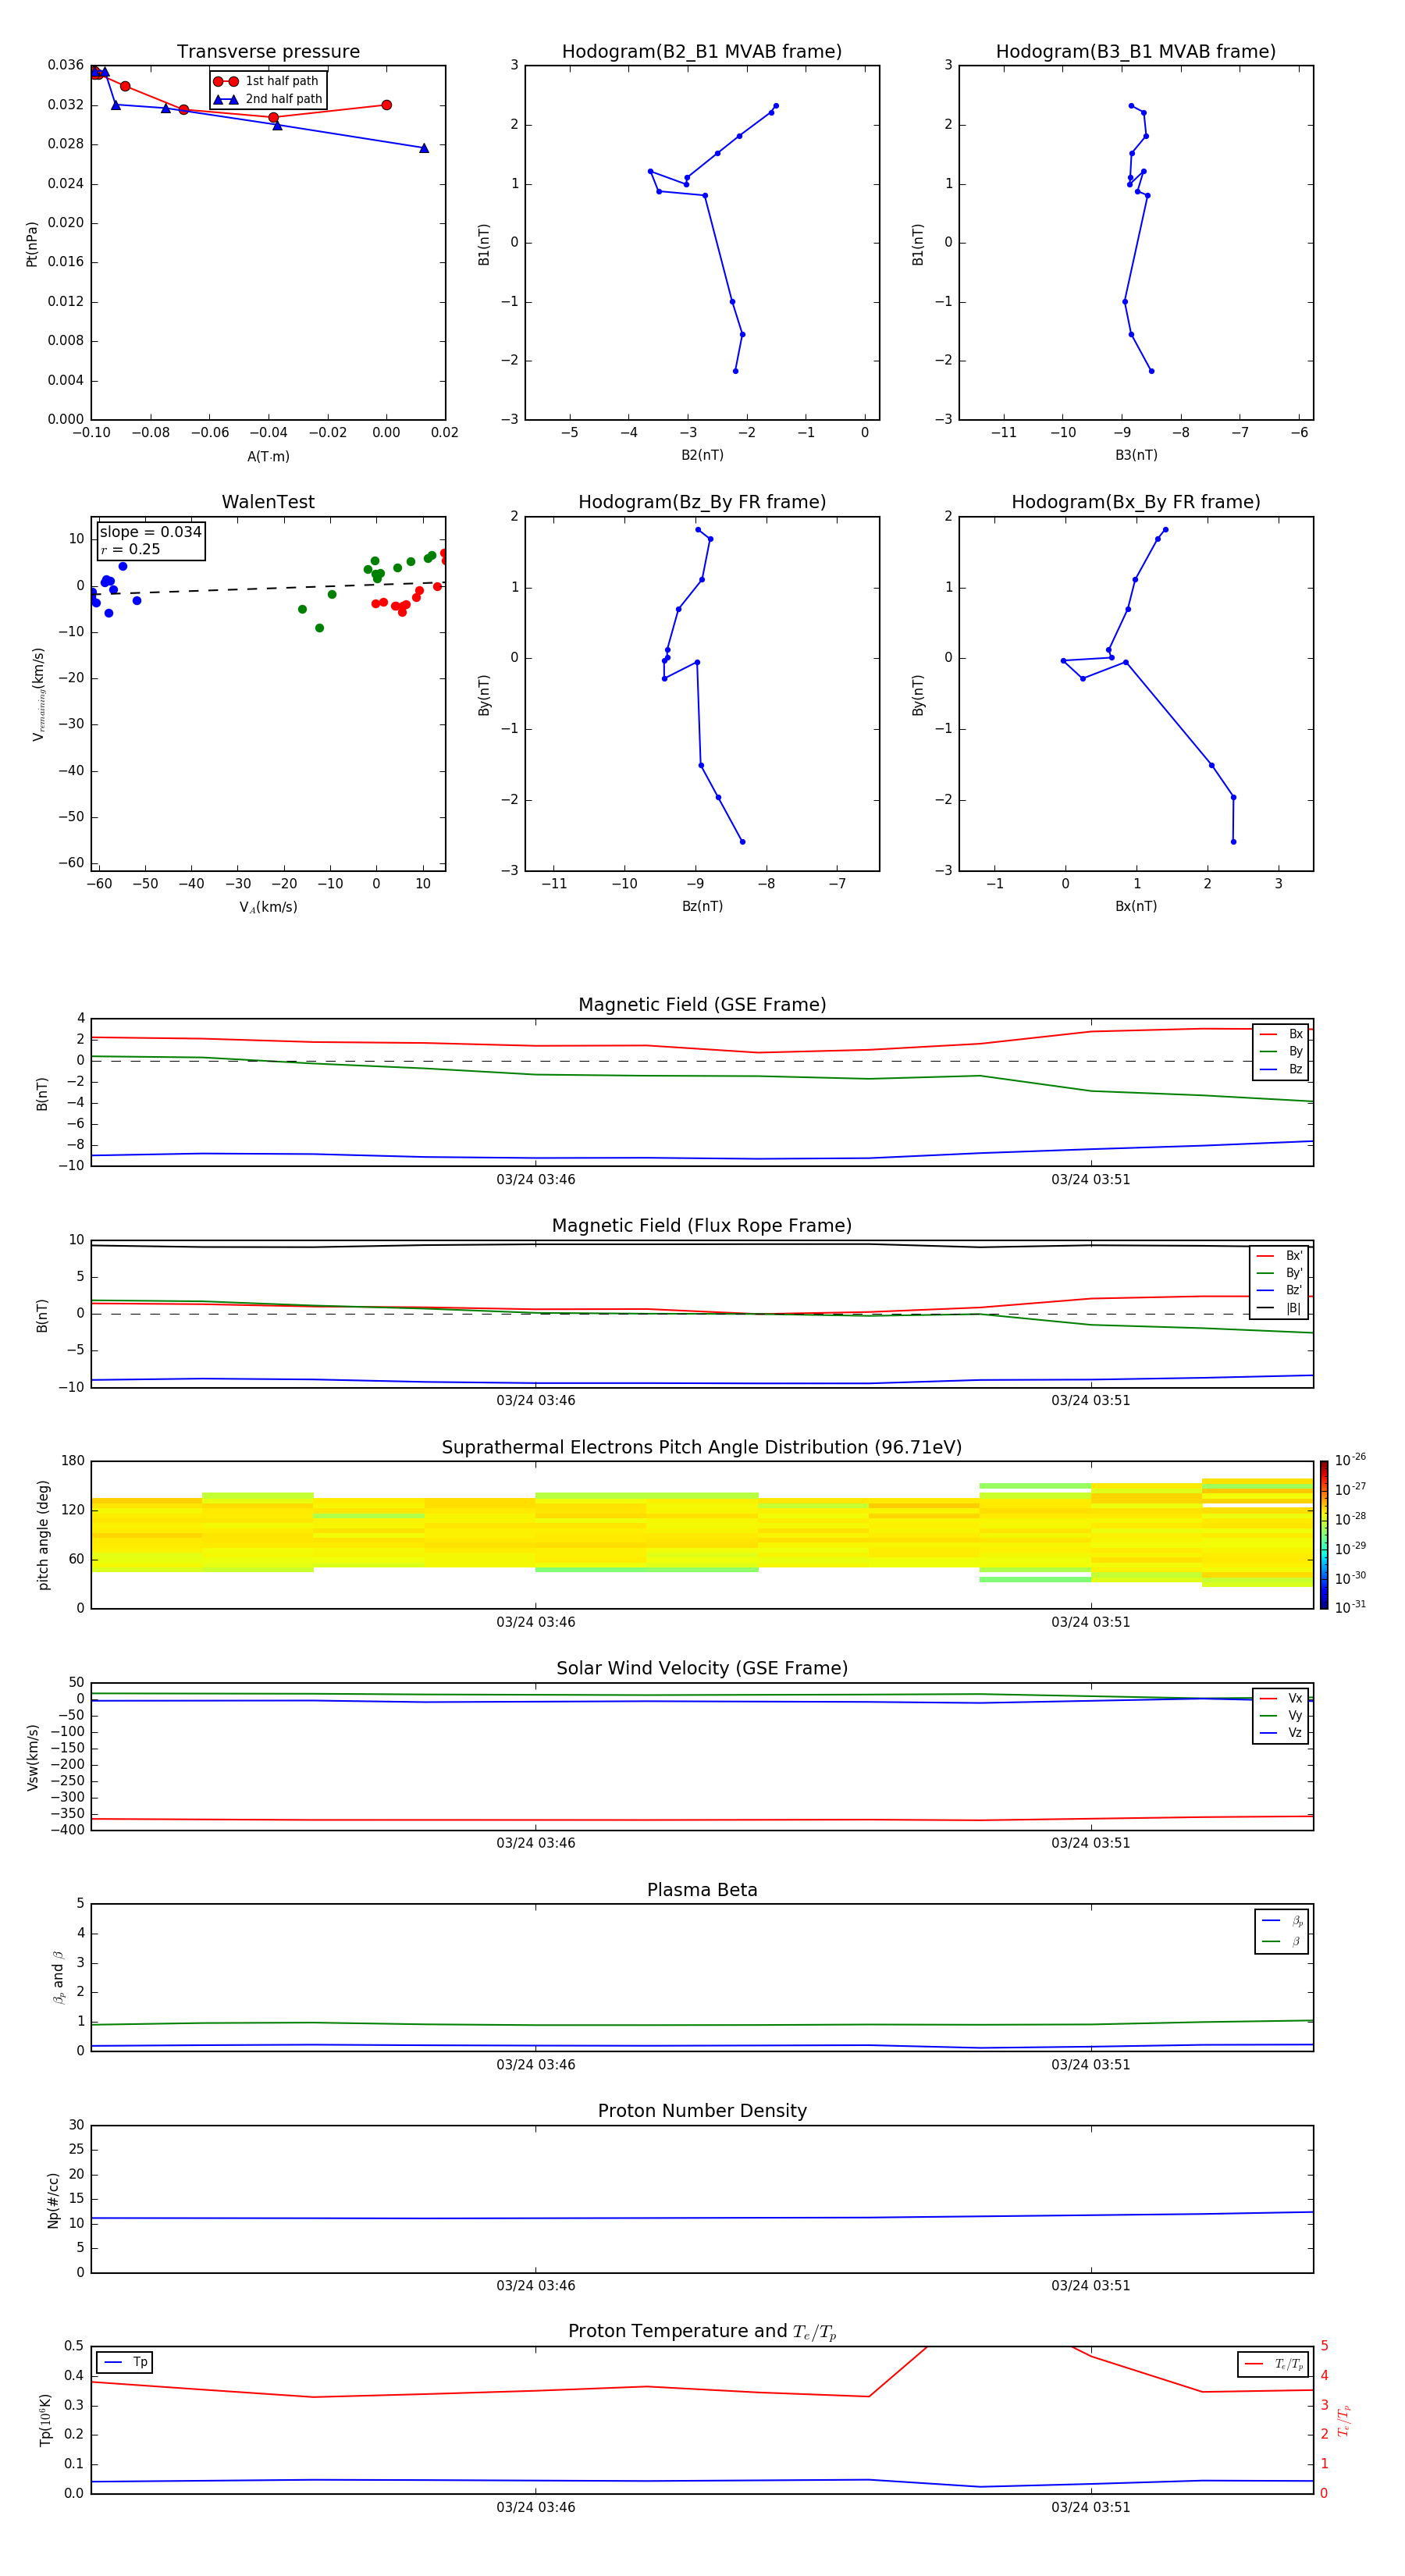Click the 'Magnetic Field (GSE Frame)' title
Image resolution: width=1405 pixels, height=2576 pixels.
click(702, 1005)
